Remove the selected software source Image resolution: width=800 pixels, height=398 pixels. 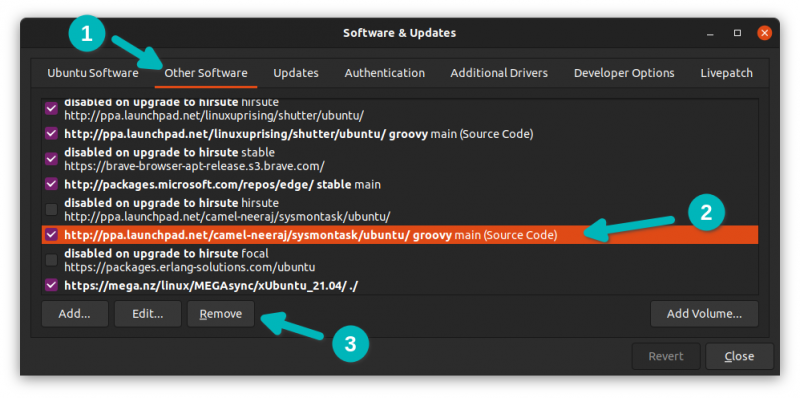(x=221, y=314)
